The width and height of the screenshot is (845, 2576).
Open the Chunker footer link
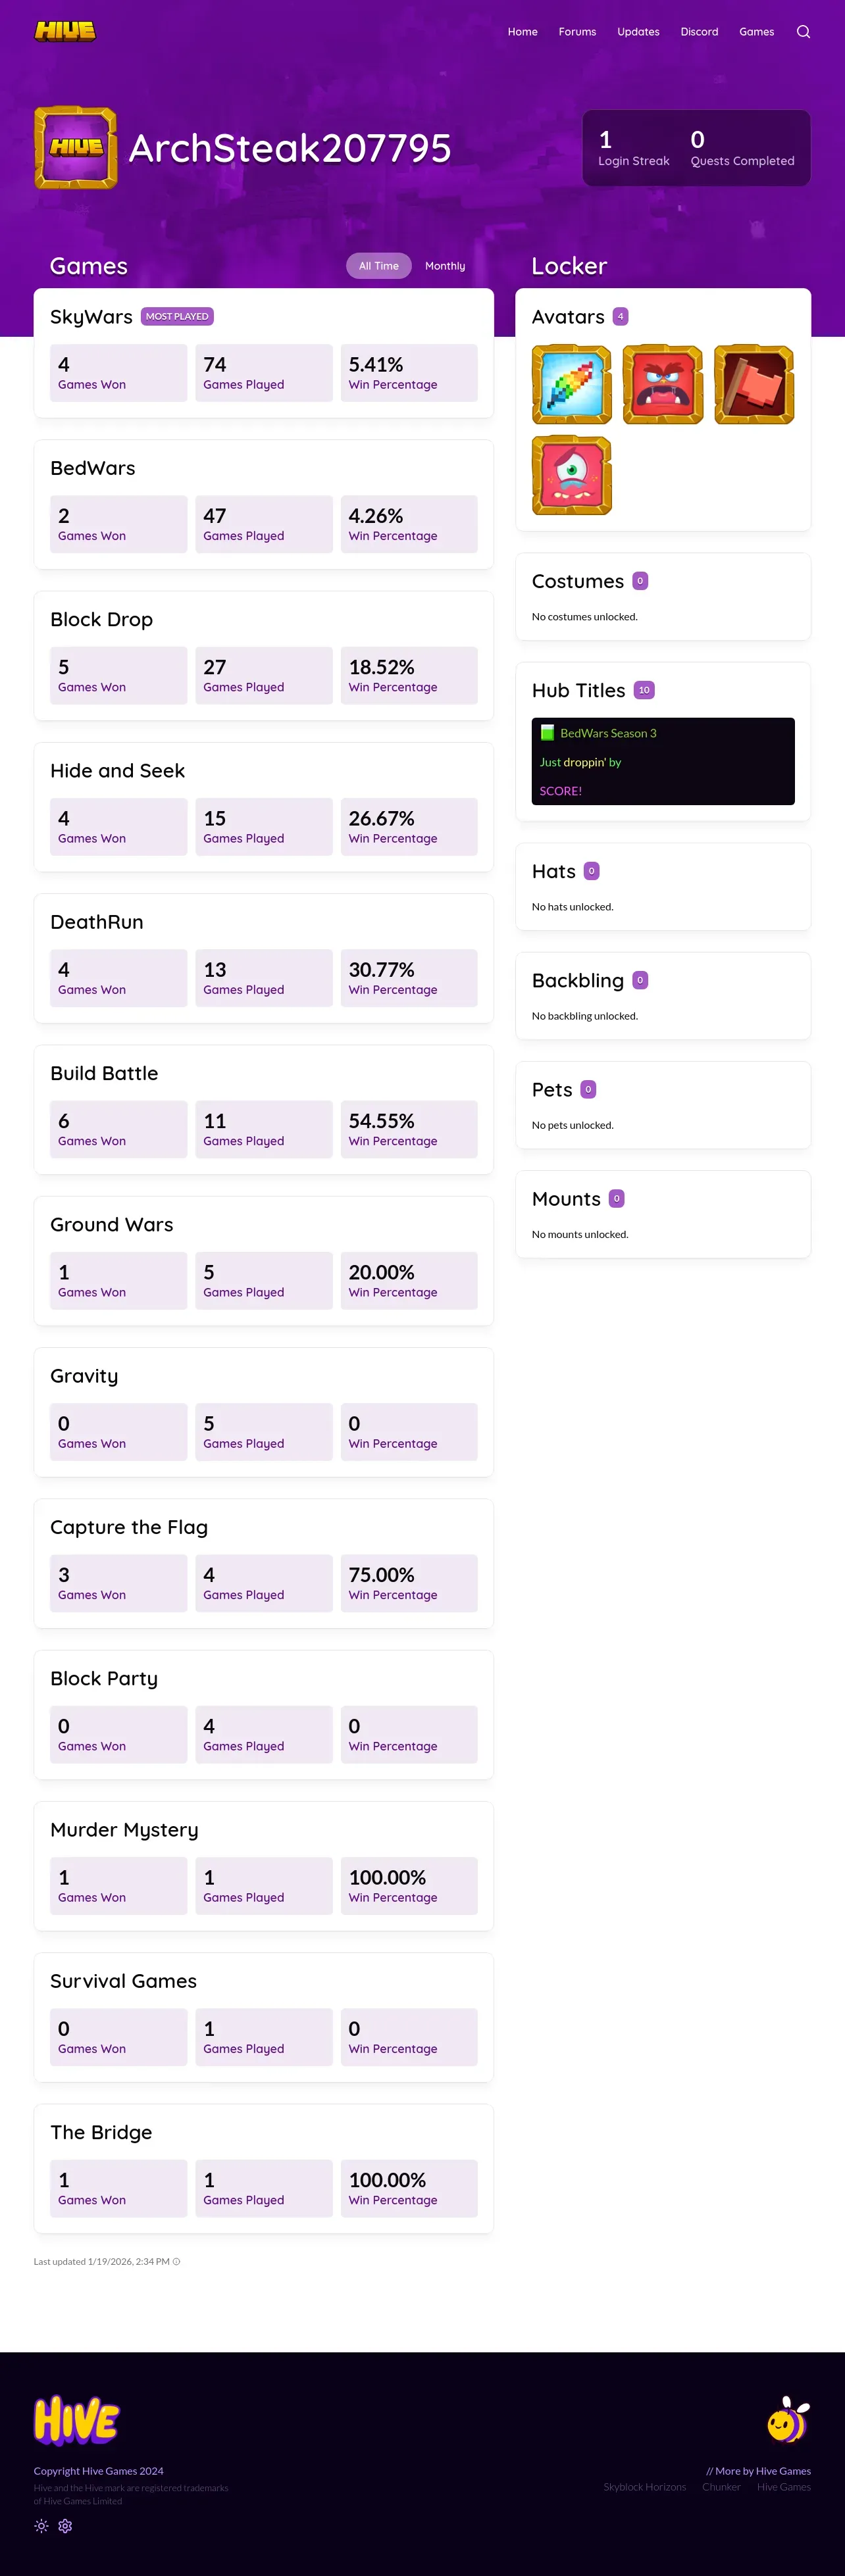721,2486
